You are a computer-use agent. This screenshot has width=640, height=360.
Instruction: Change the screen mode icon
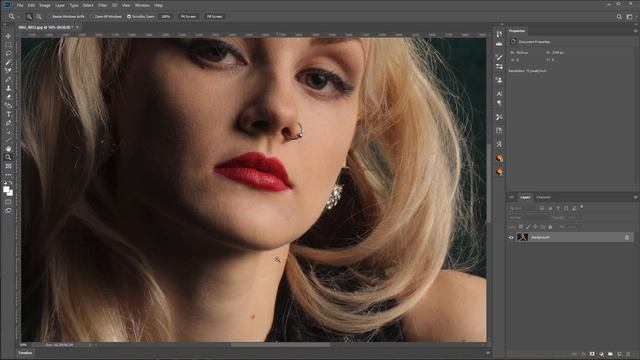8,211
